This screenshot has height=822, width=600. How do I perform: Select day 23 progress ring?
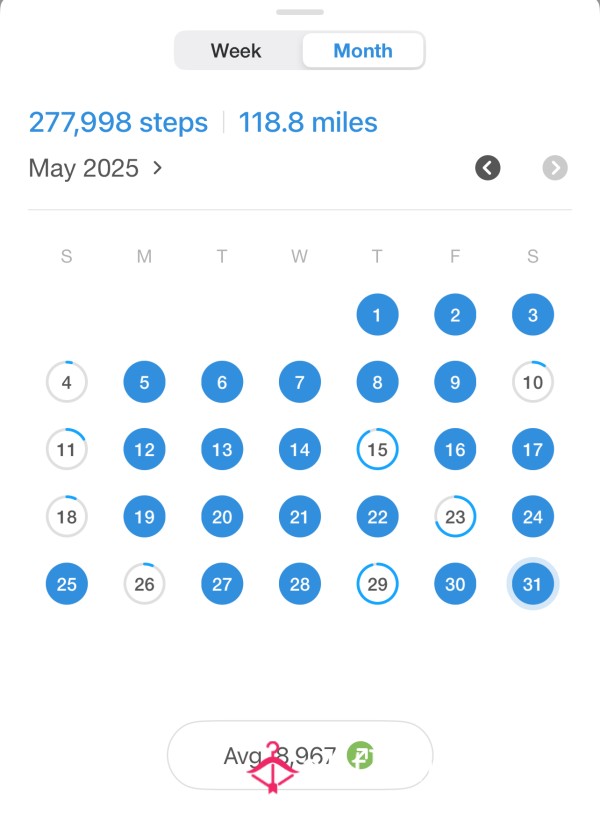455,517
